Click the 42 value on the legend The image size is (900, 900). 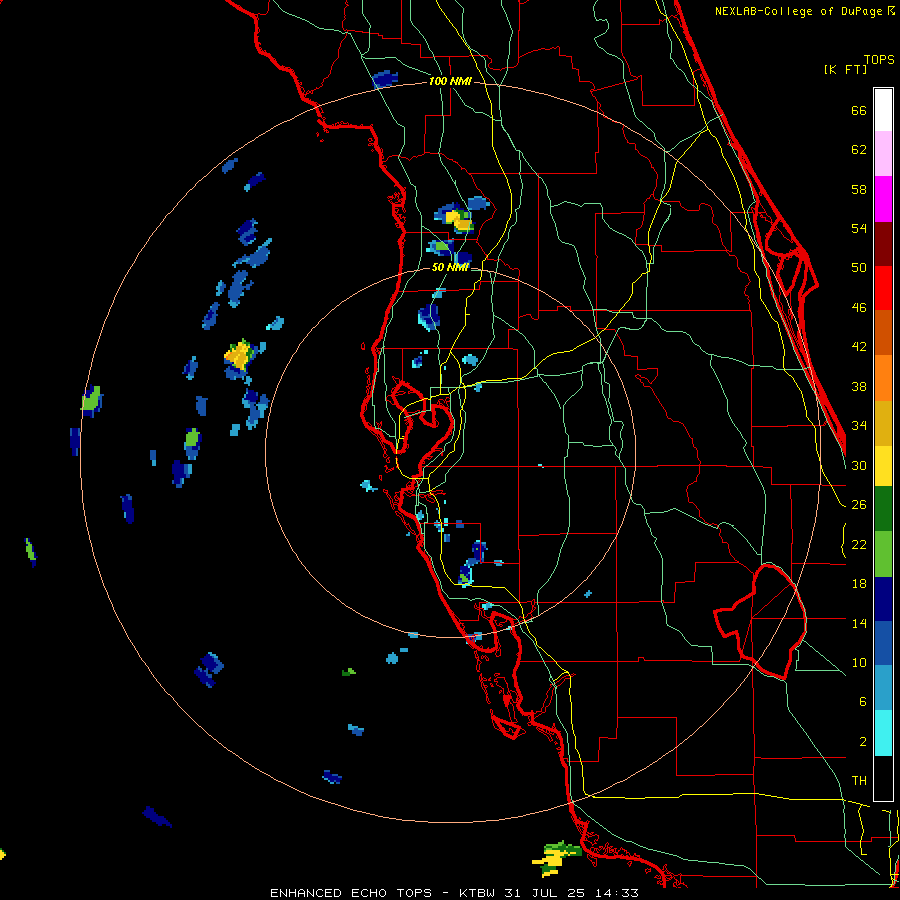coord(859,347)
